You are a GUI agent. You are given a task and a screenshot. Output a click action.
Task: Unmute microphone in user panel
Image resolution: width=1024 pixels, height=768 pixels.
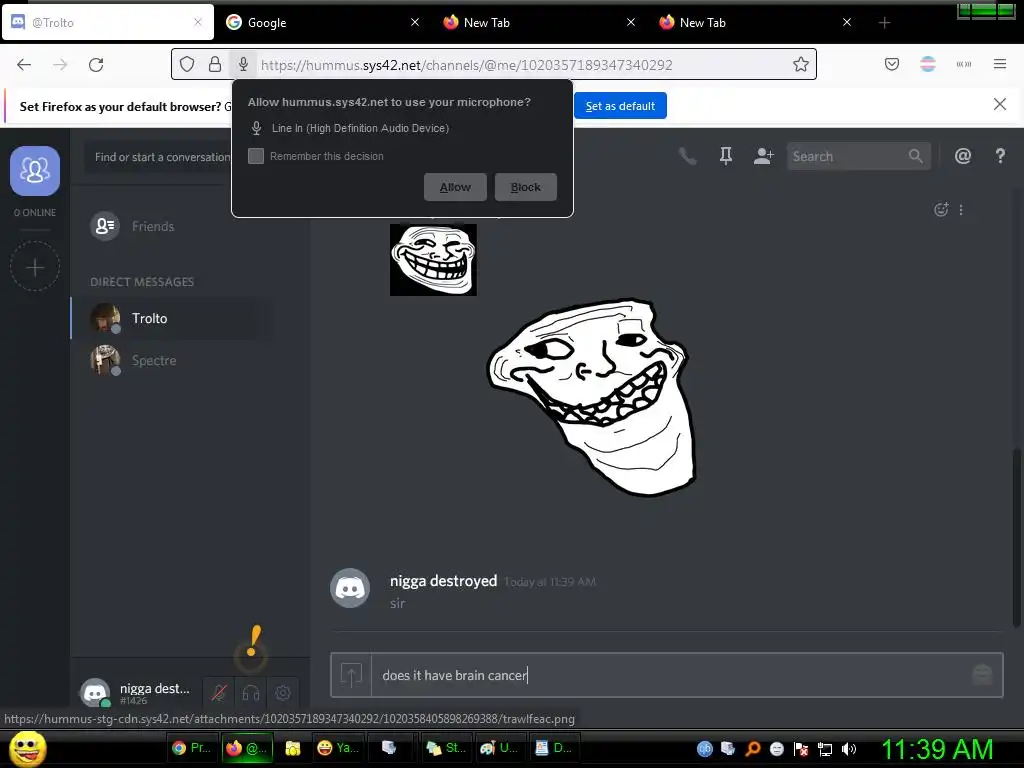click(x=219, y=693)
